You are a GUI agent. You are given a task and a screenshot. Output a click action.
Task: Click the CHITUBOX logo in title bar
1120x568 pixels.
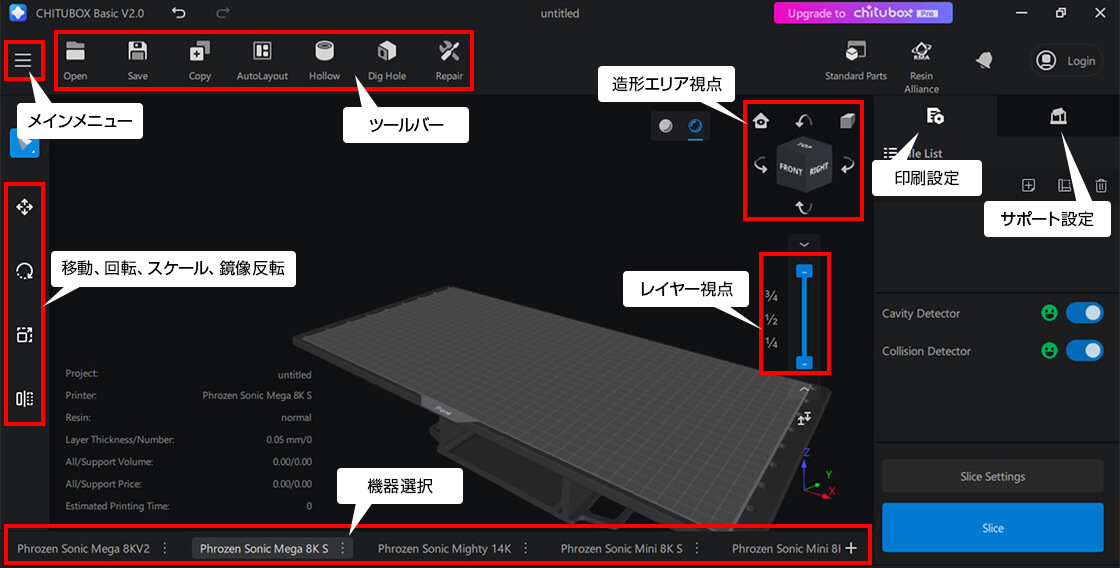pos(18,13)
